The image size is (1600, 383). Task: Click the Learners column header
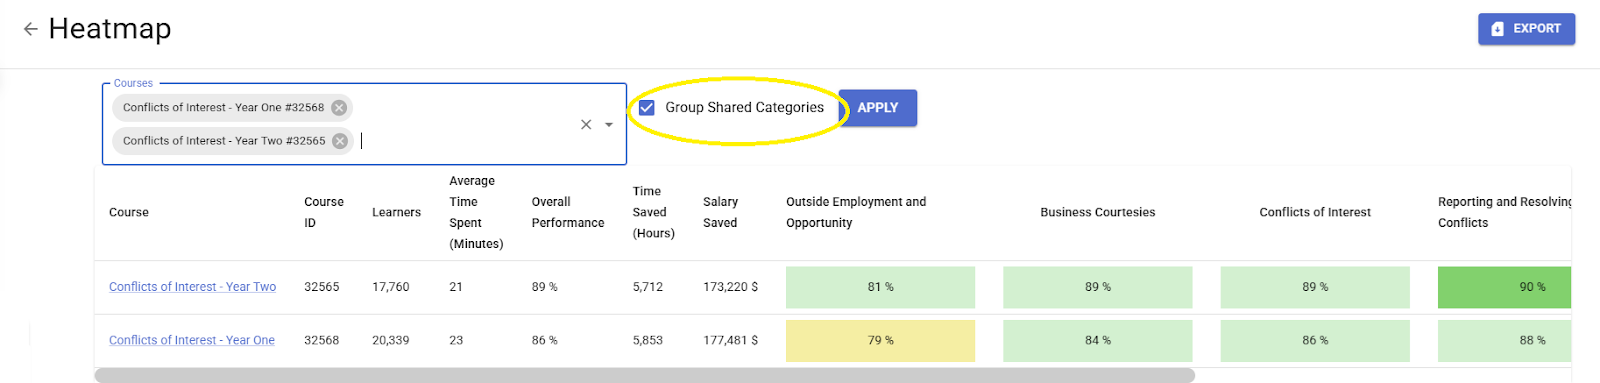point(396,212)
